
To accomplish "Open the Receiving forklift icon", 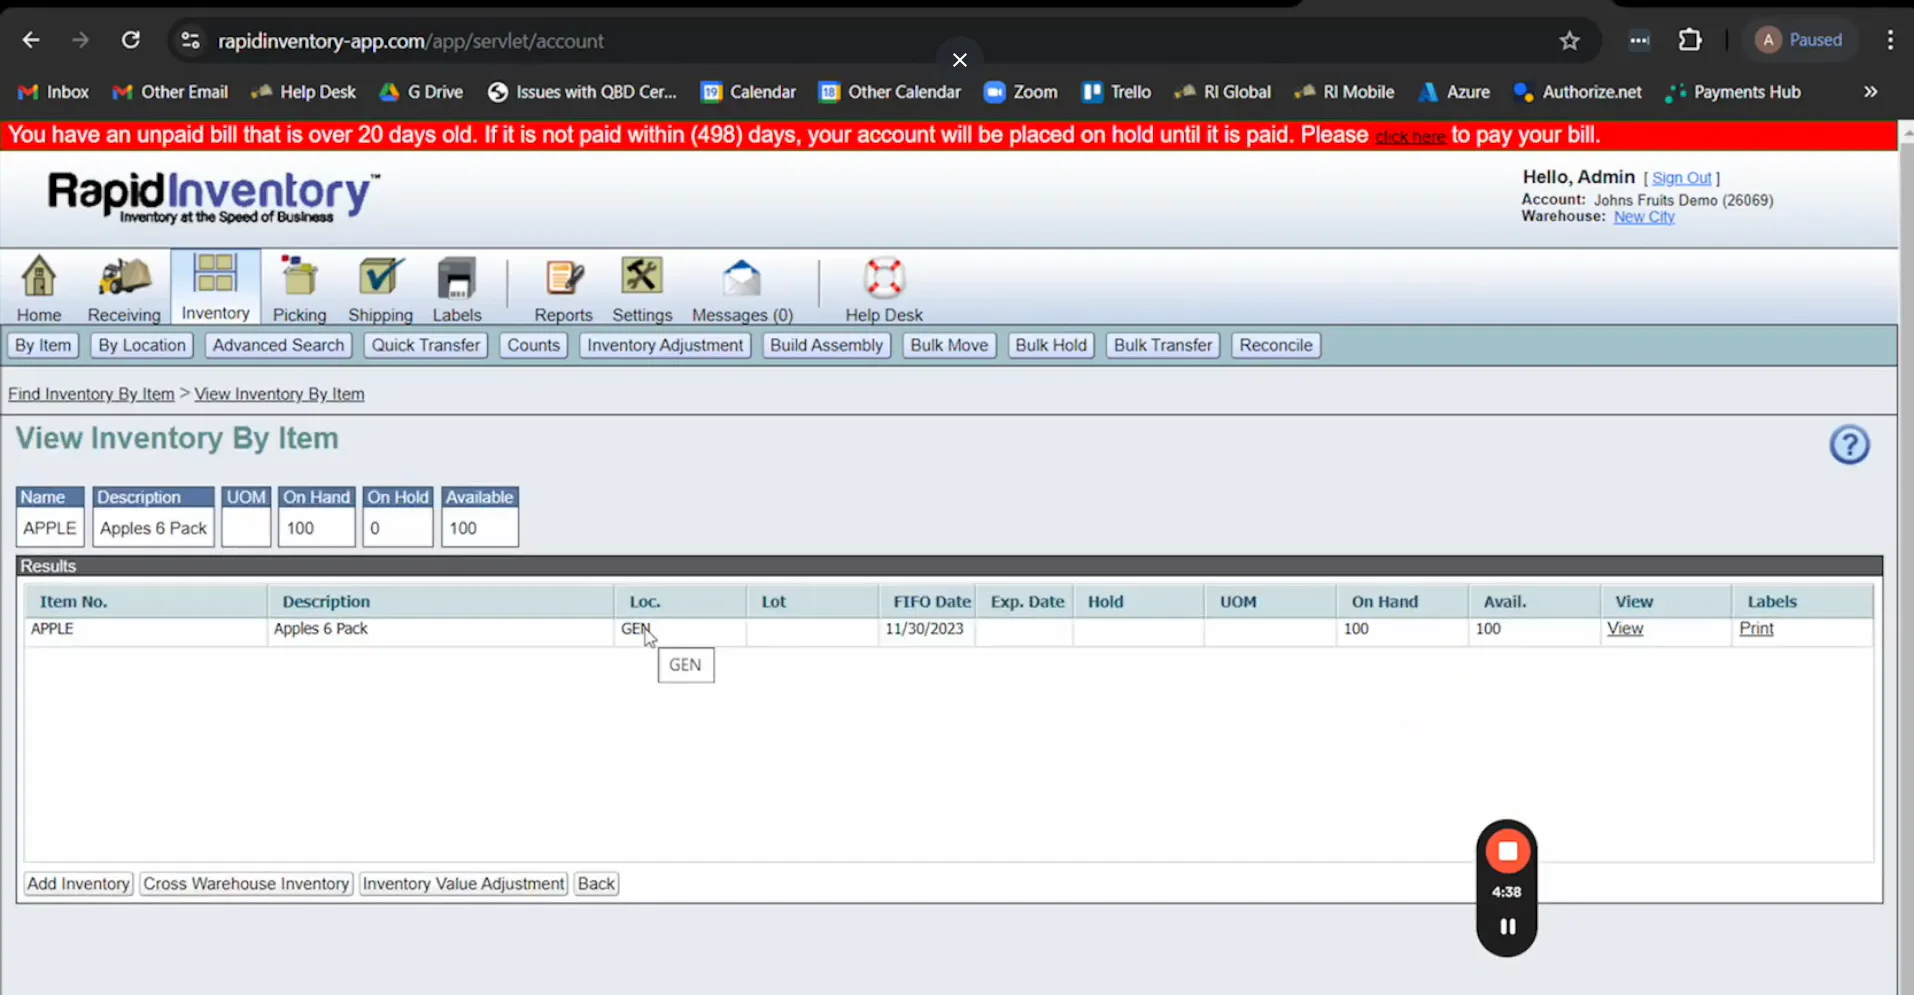I will 124,277.
